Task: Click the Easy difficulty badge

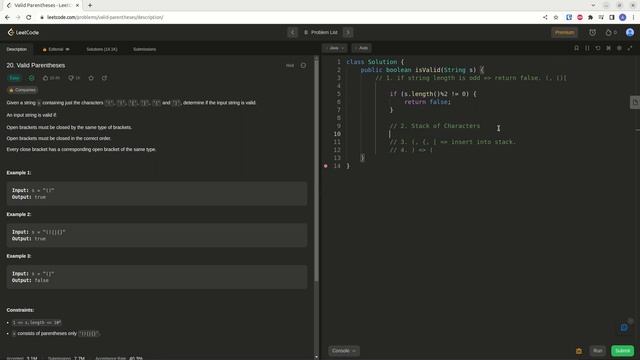Action: point(14,78)
